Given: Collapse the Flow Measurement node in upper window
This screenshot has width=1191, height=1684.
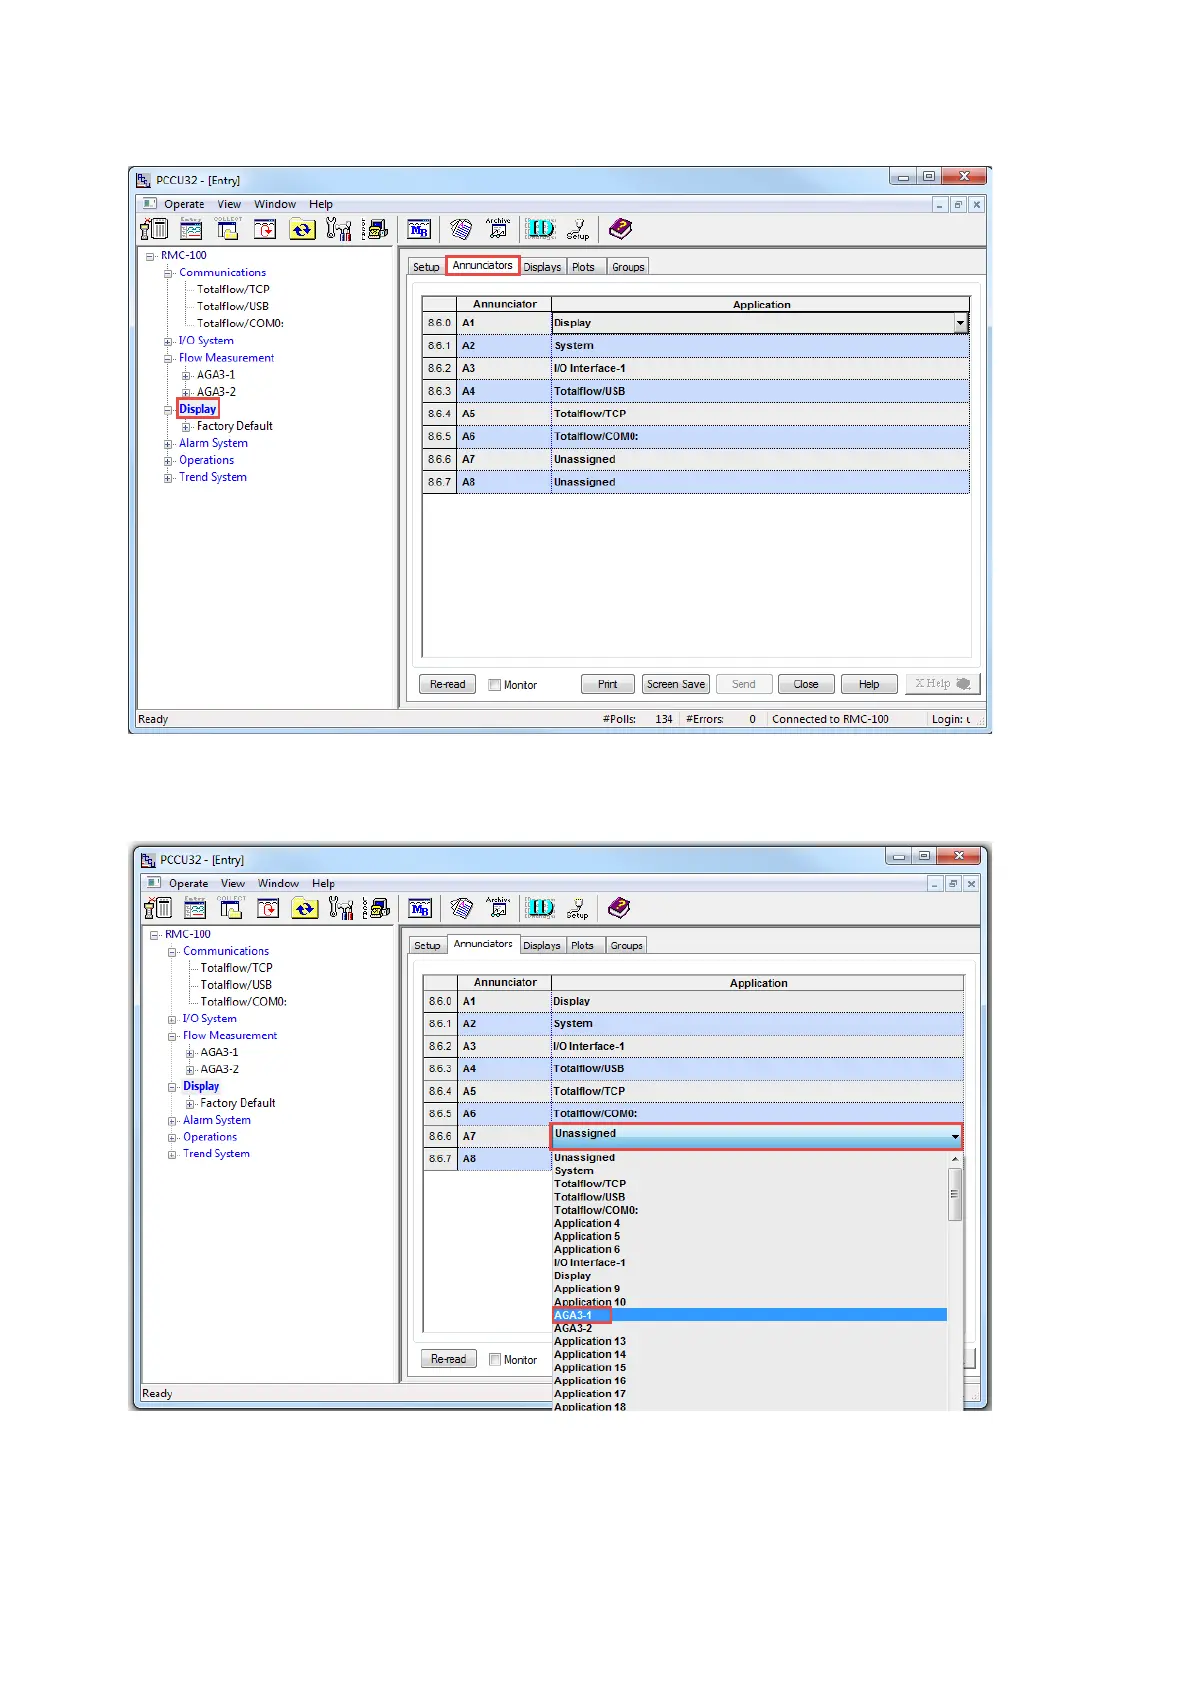Looking at the screenshot, I should (x=168, y=358).
